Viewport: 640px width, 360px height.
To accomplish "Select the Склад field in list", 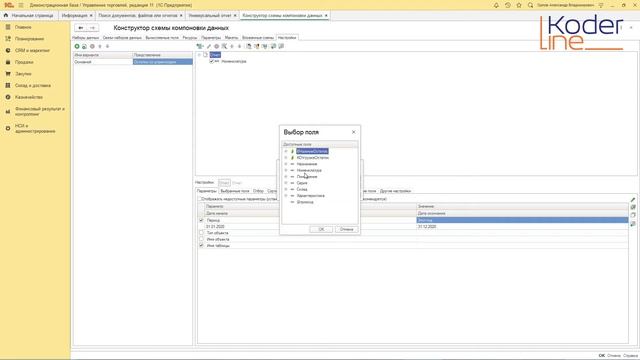I will 302,189.
